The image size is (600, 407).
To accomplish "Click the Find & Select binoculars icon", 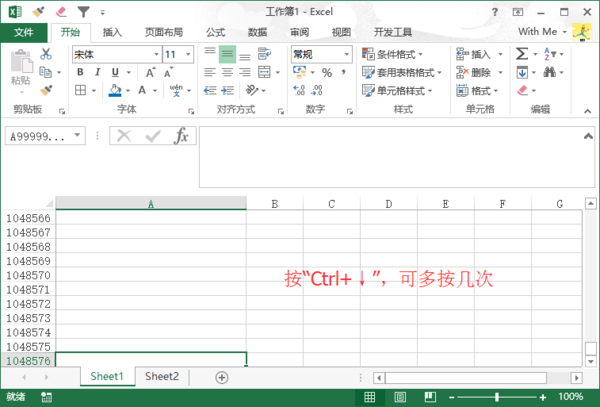I will 549,72.
